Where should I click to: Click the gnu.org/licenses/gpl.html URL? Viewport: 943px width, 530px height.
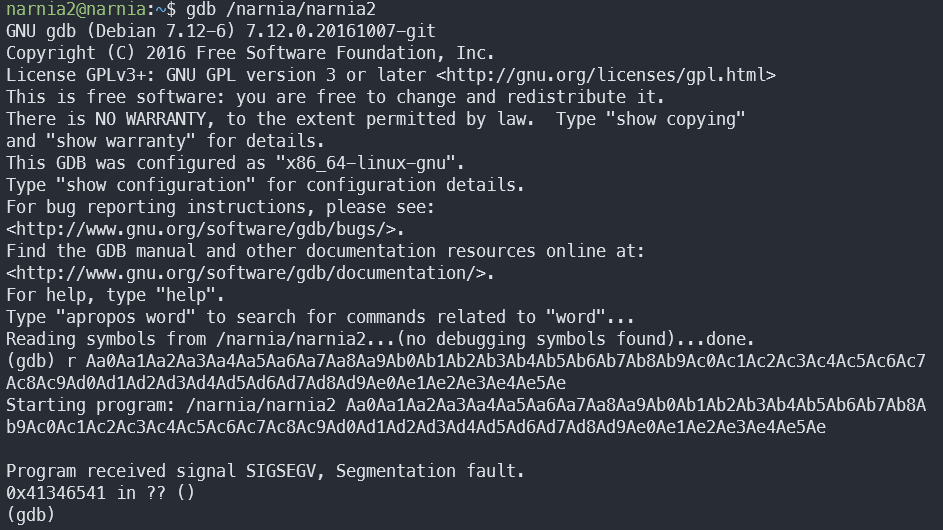[606, 75]
